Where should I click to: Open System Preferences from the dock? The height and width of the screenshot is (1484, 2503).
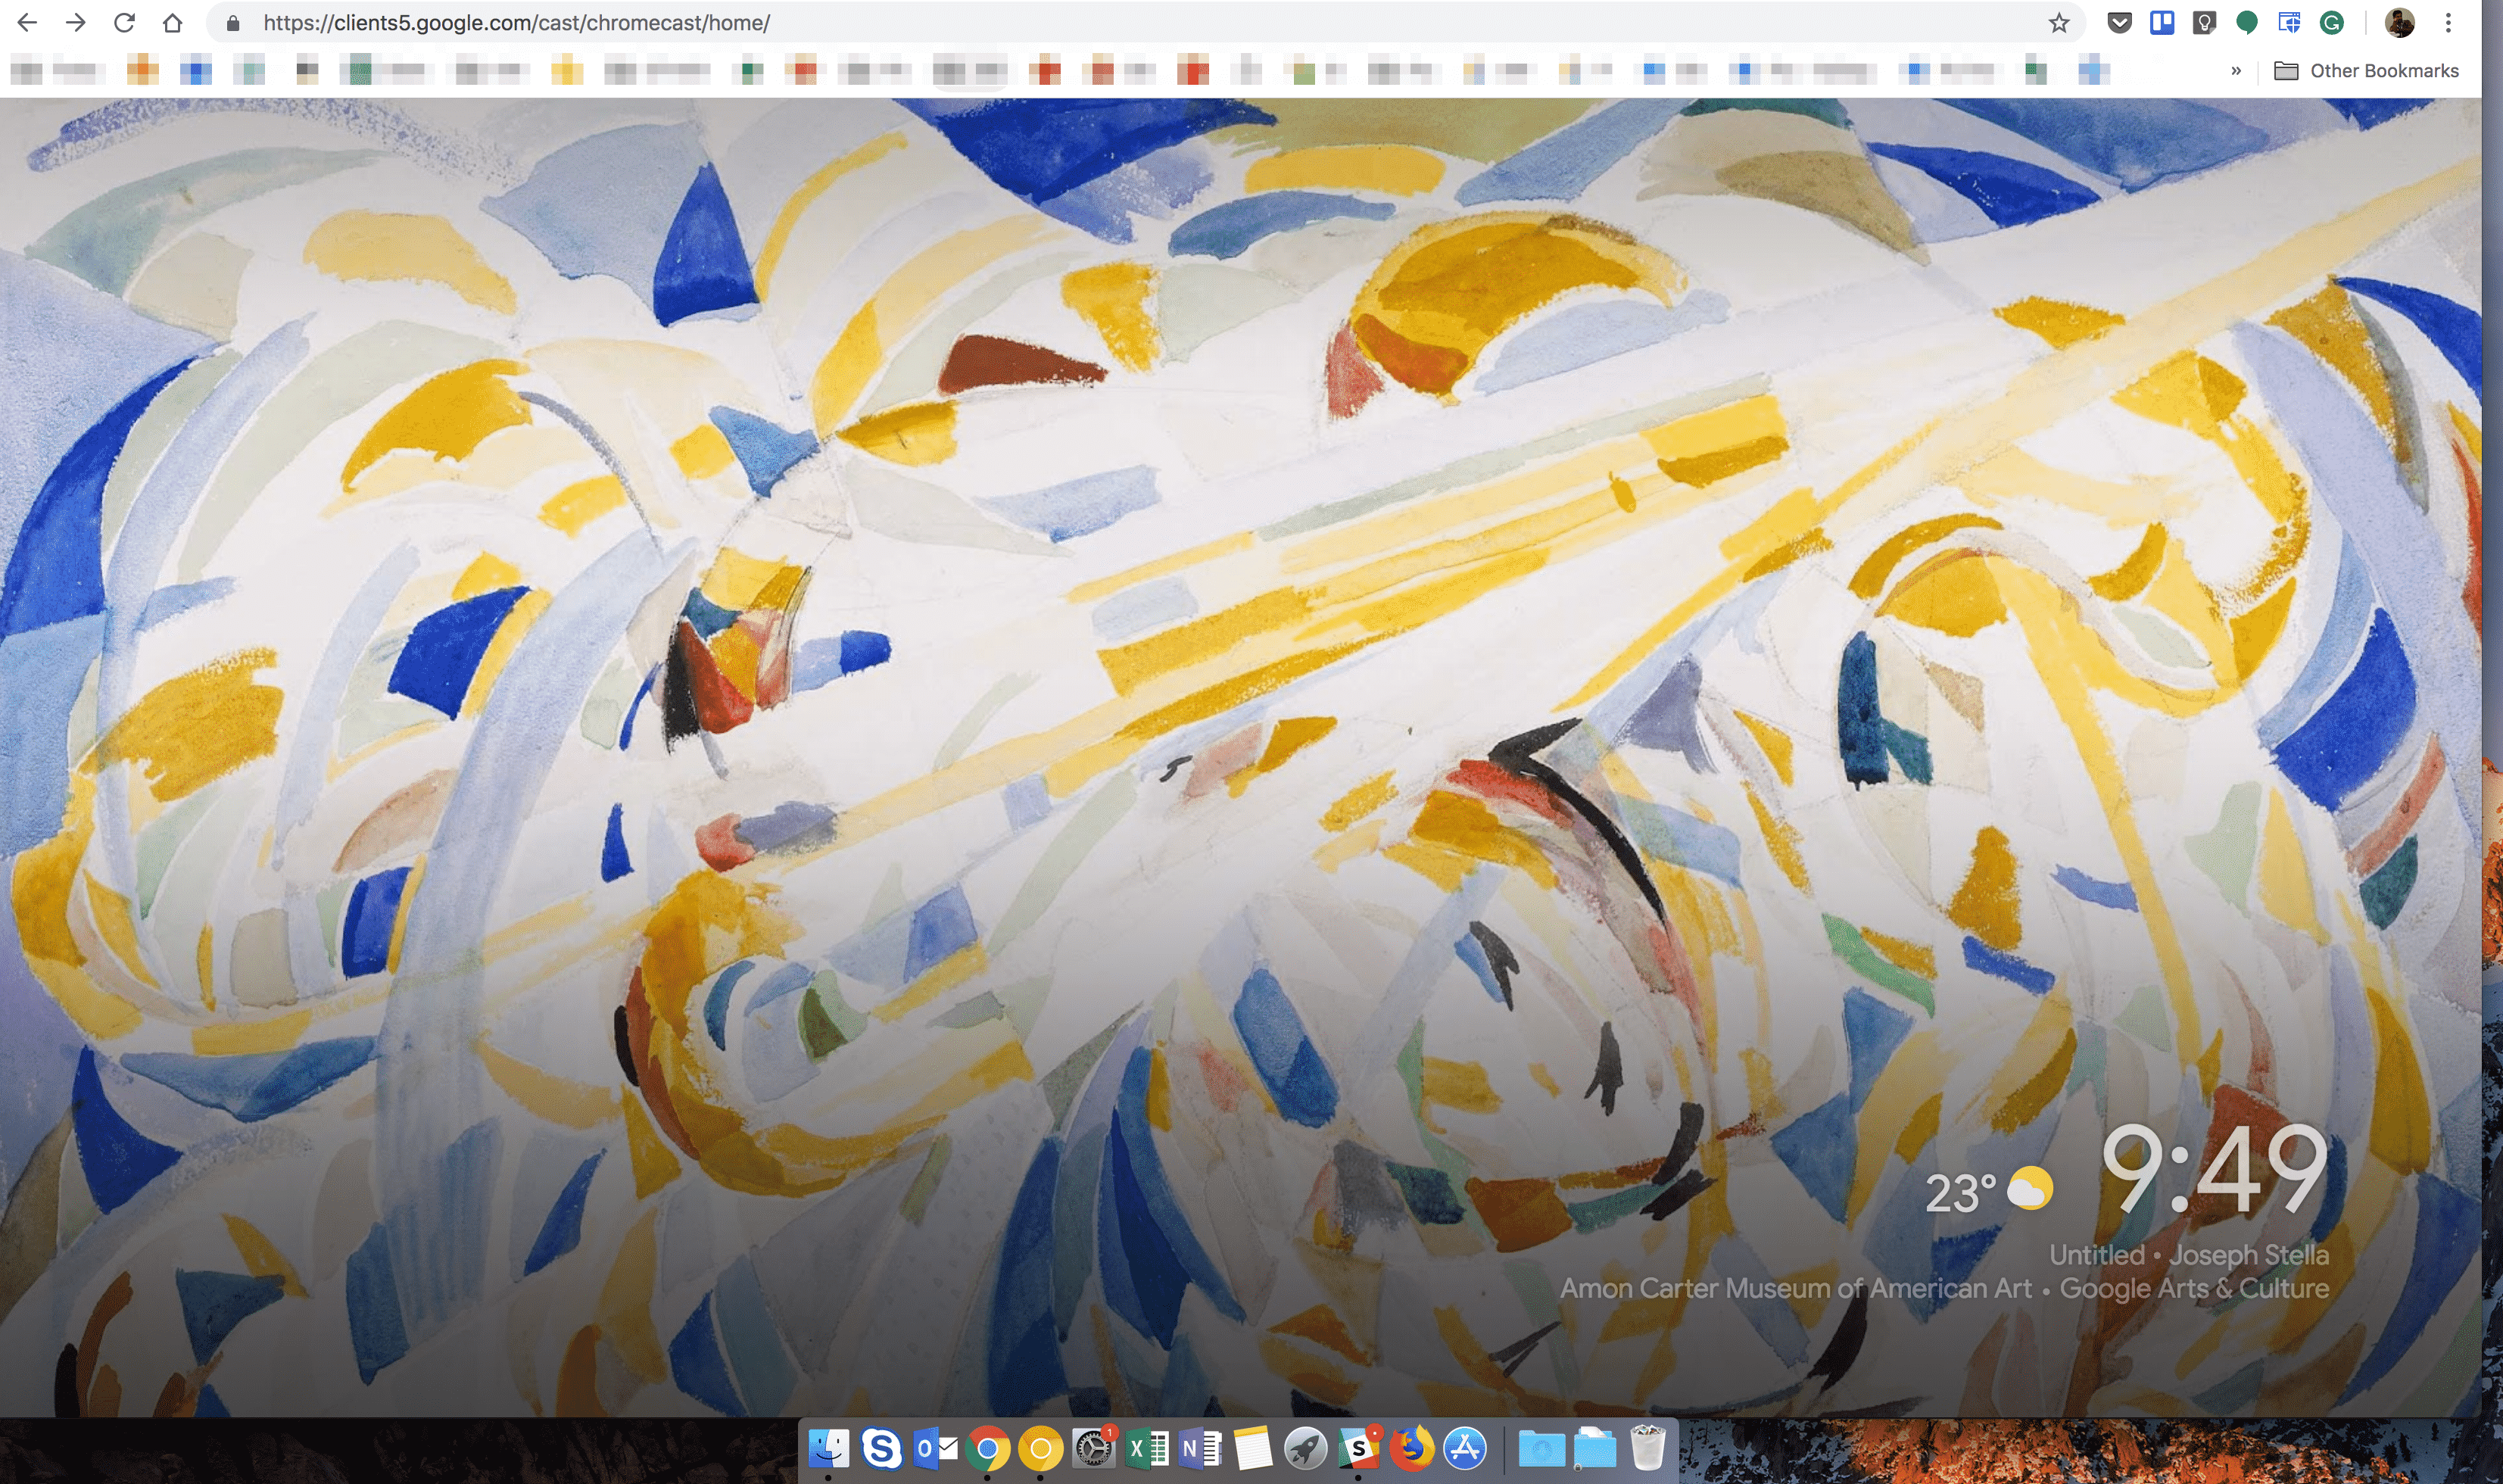point(1093,1448)
